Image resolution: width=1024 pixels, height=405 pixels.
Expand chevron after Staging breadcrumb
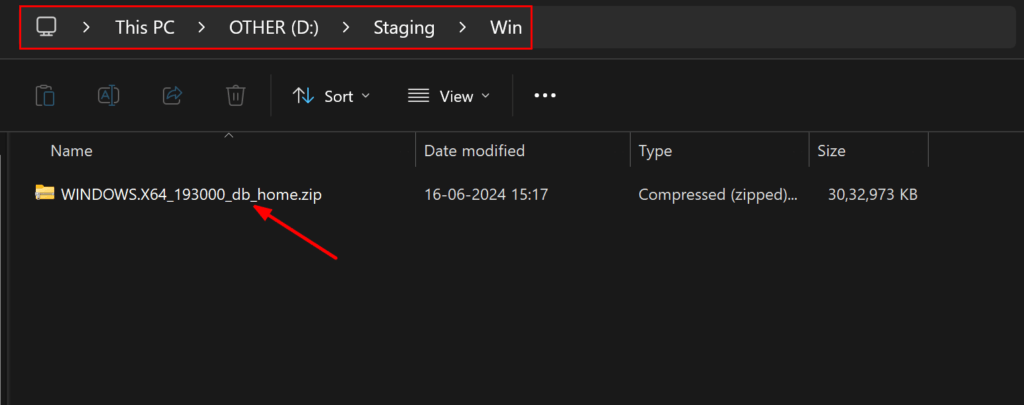tap(462, 27)
